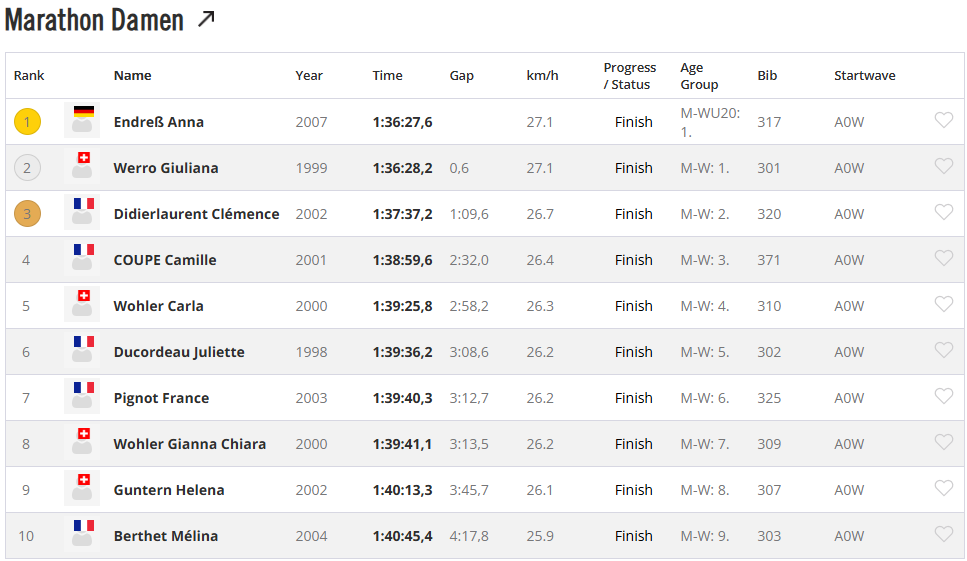Mark Berthet Mélina as favorite
The image size is (967, 561).
click(x=943, y=535)
